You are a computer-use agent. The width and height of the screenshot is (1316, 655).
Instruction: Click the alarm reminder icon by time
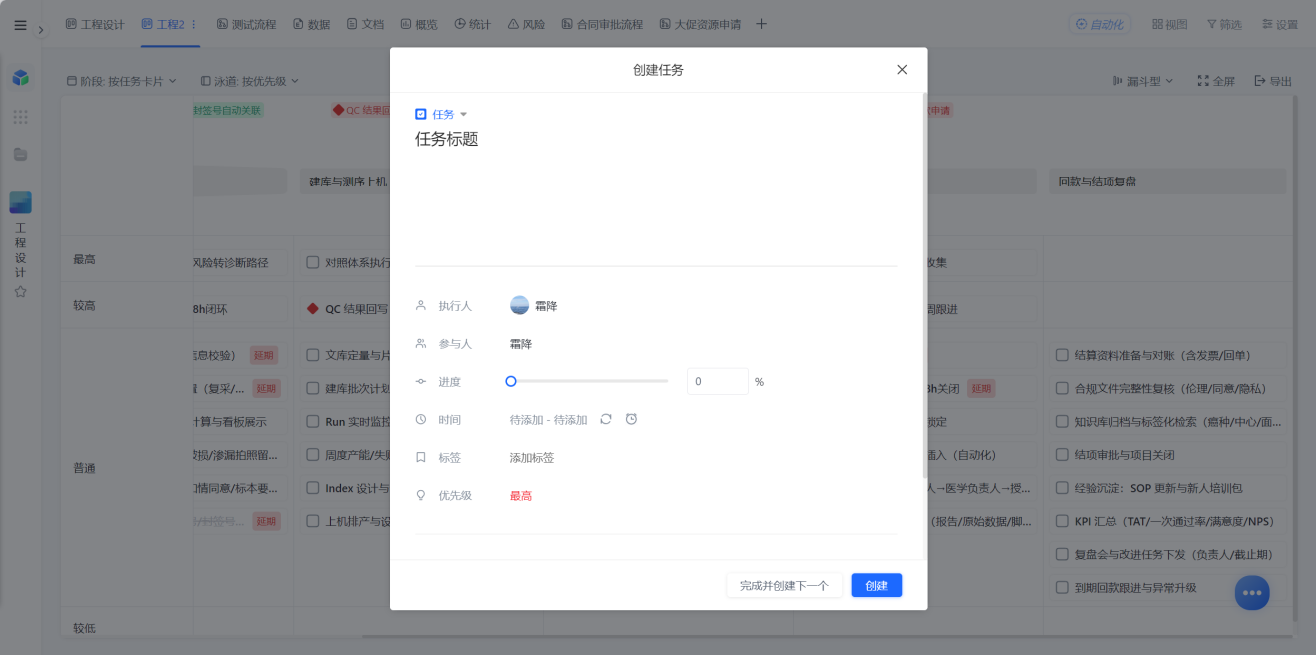(631, 419)
